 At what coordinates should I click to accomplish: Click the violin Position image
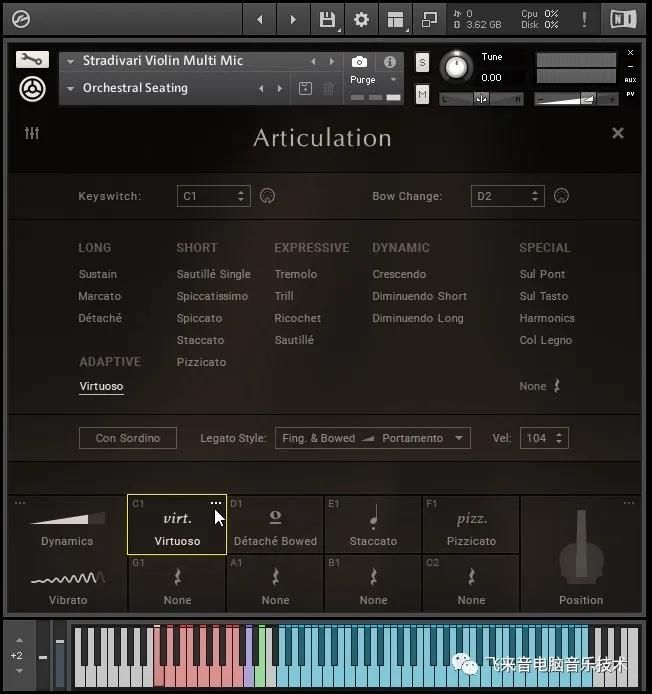(x=581, y=547)
